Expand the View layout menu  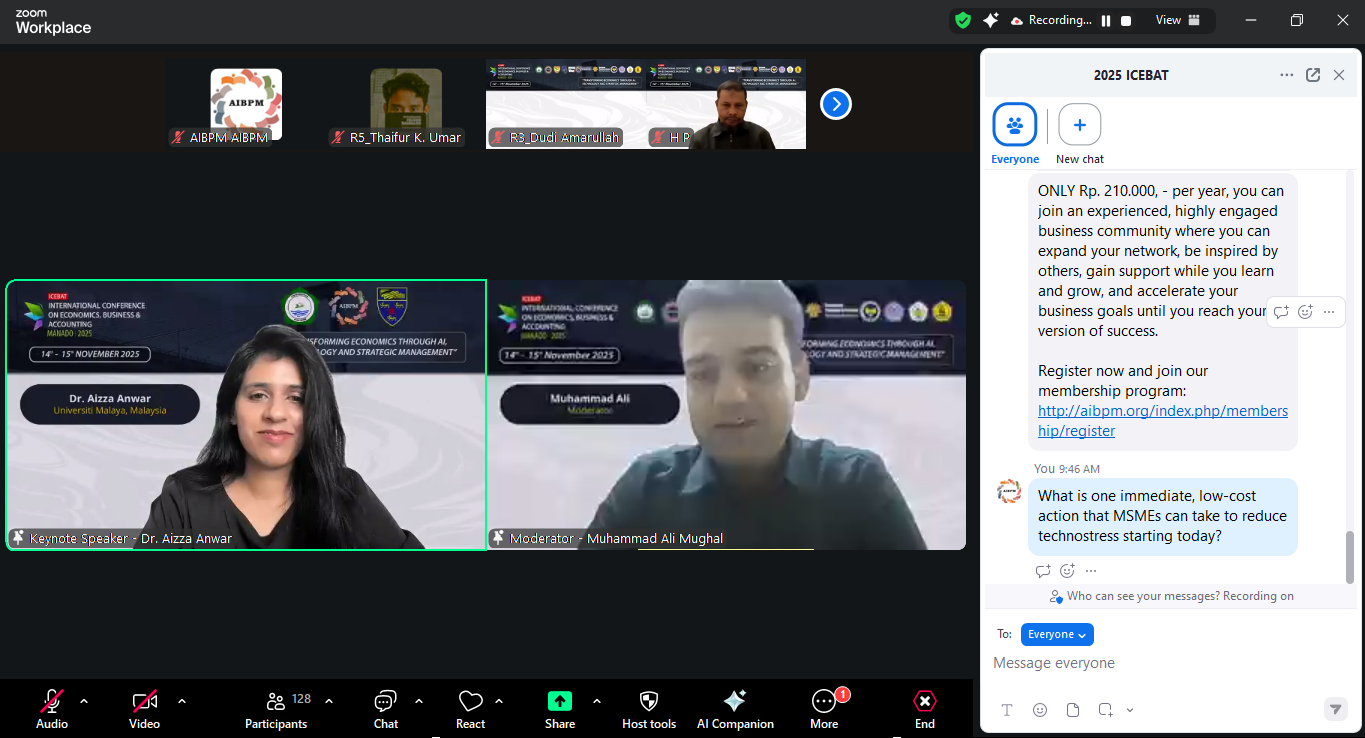click(1175, 20)
